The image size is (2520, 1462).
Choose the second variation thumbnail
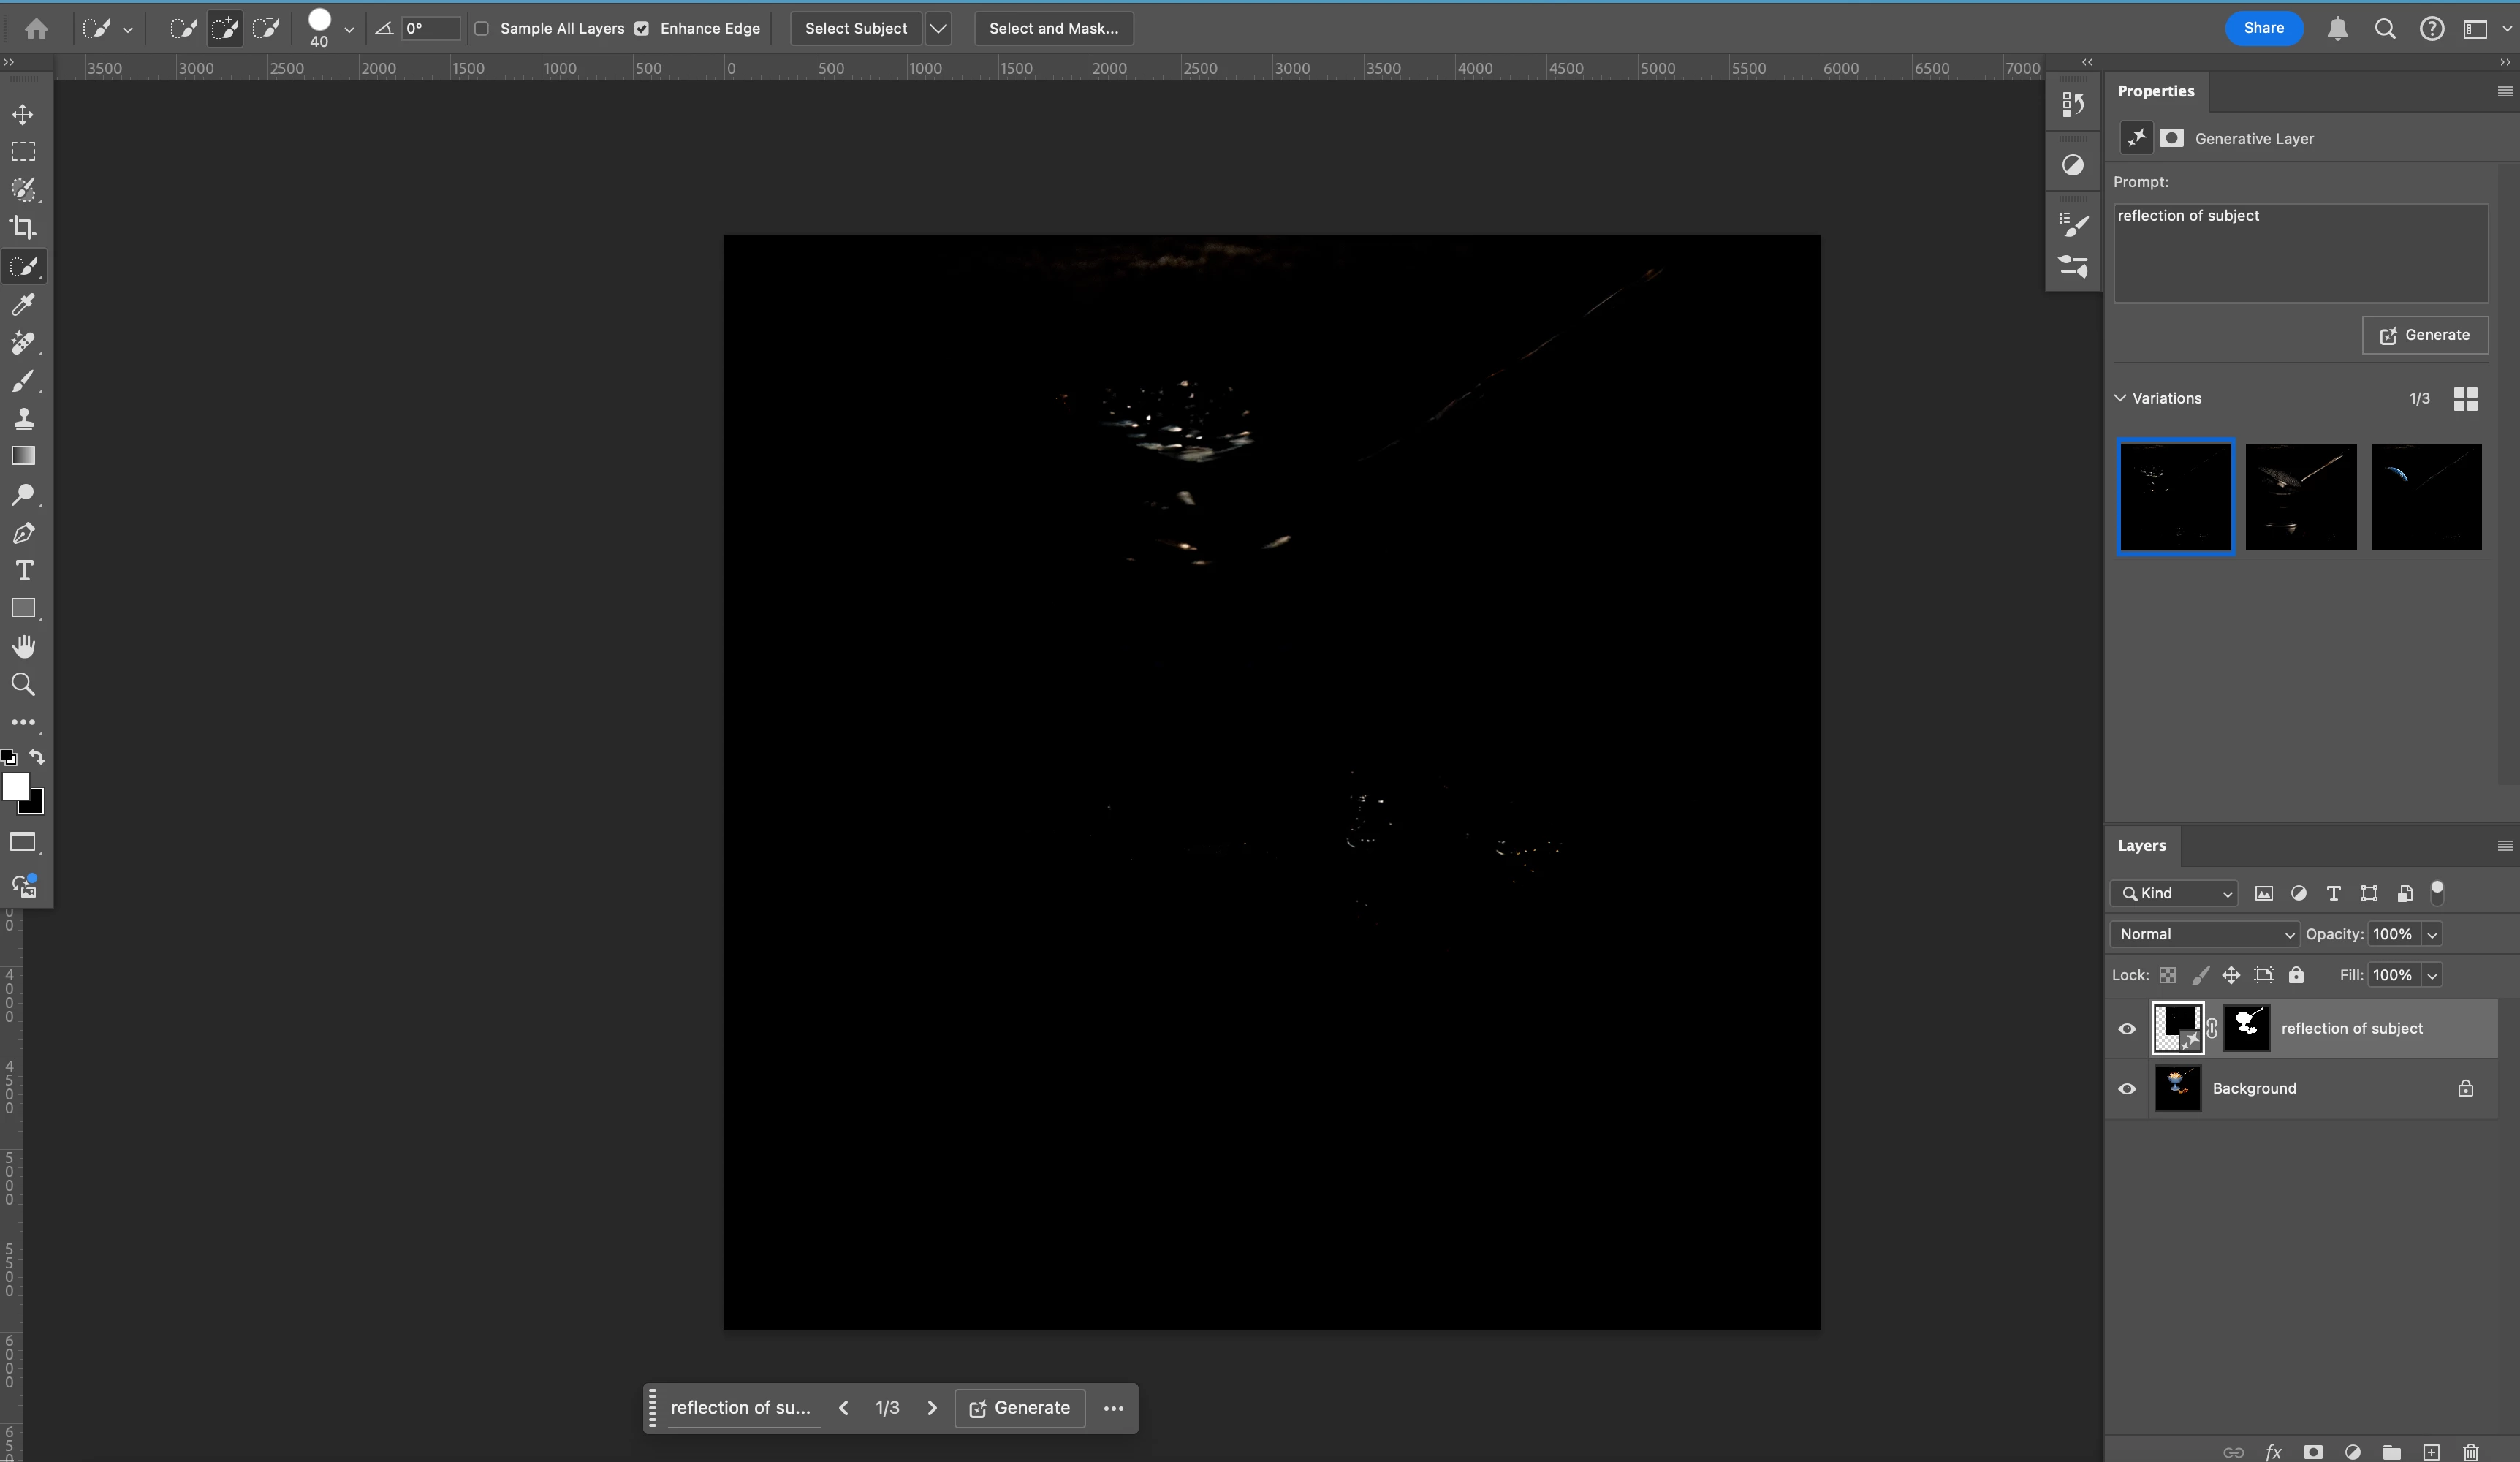point(2300,497)
